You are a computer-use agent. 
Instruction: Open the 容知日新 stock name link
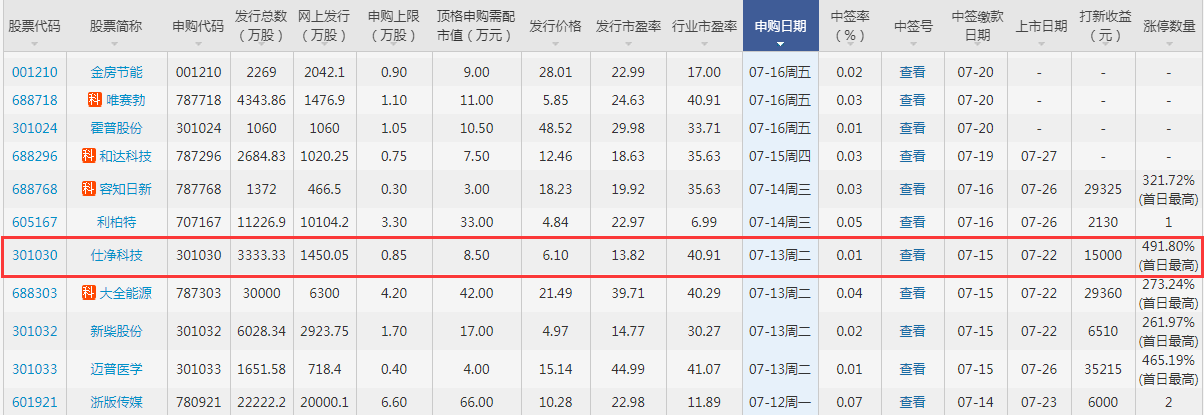pos(124,189)
